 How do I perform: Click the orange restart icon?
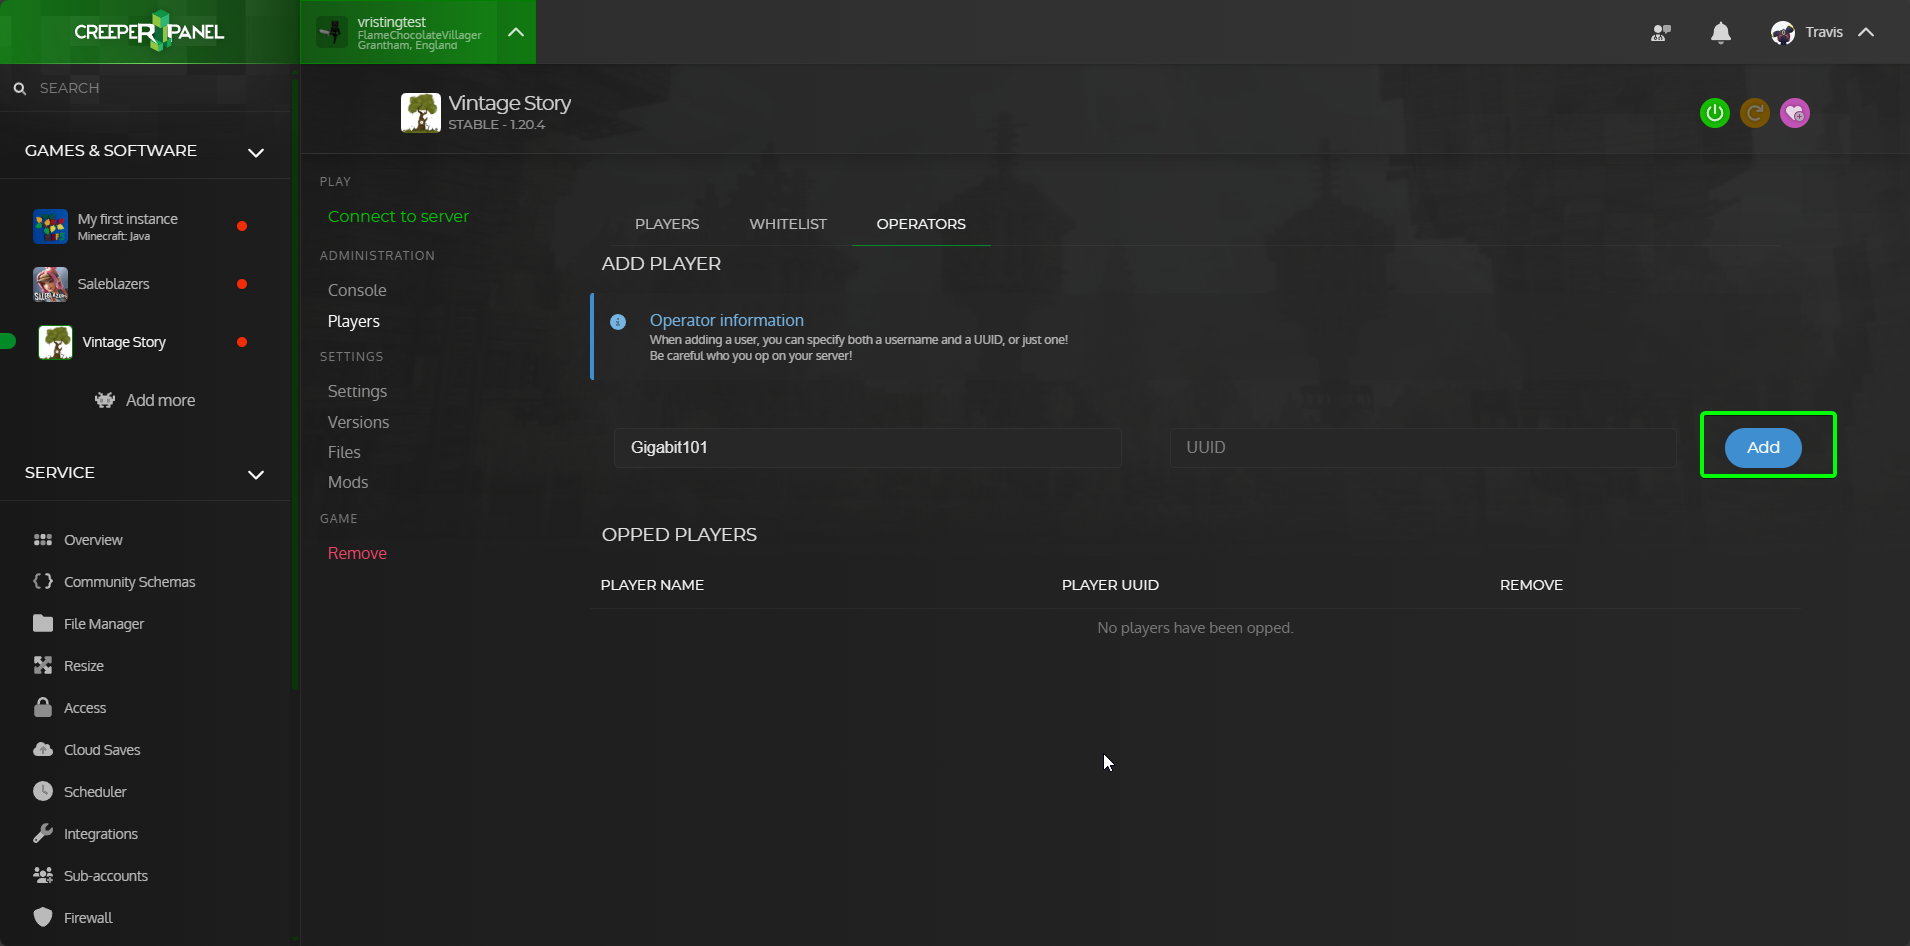1755,113
